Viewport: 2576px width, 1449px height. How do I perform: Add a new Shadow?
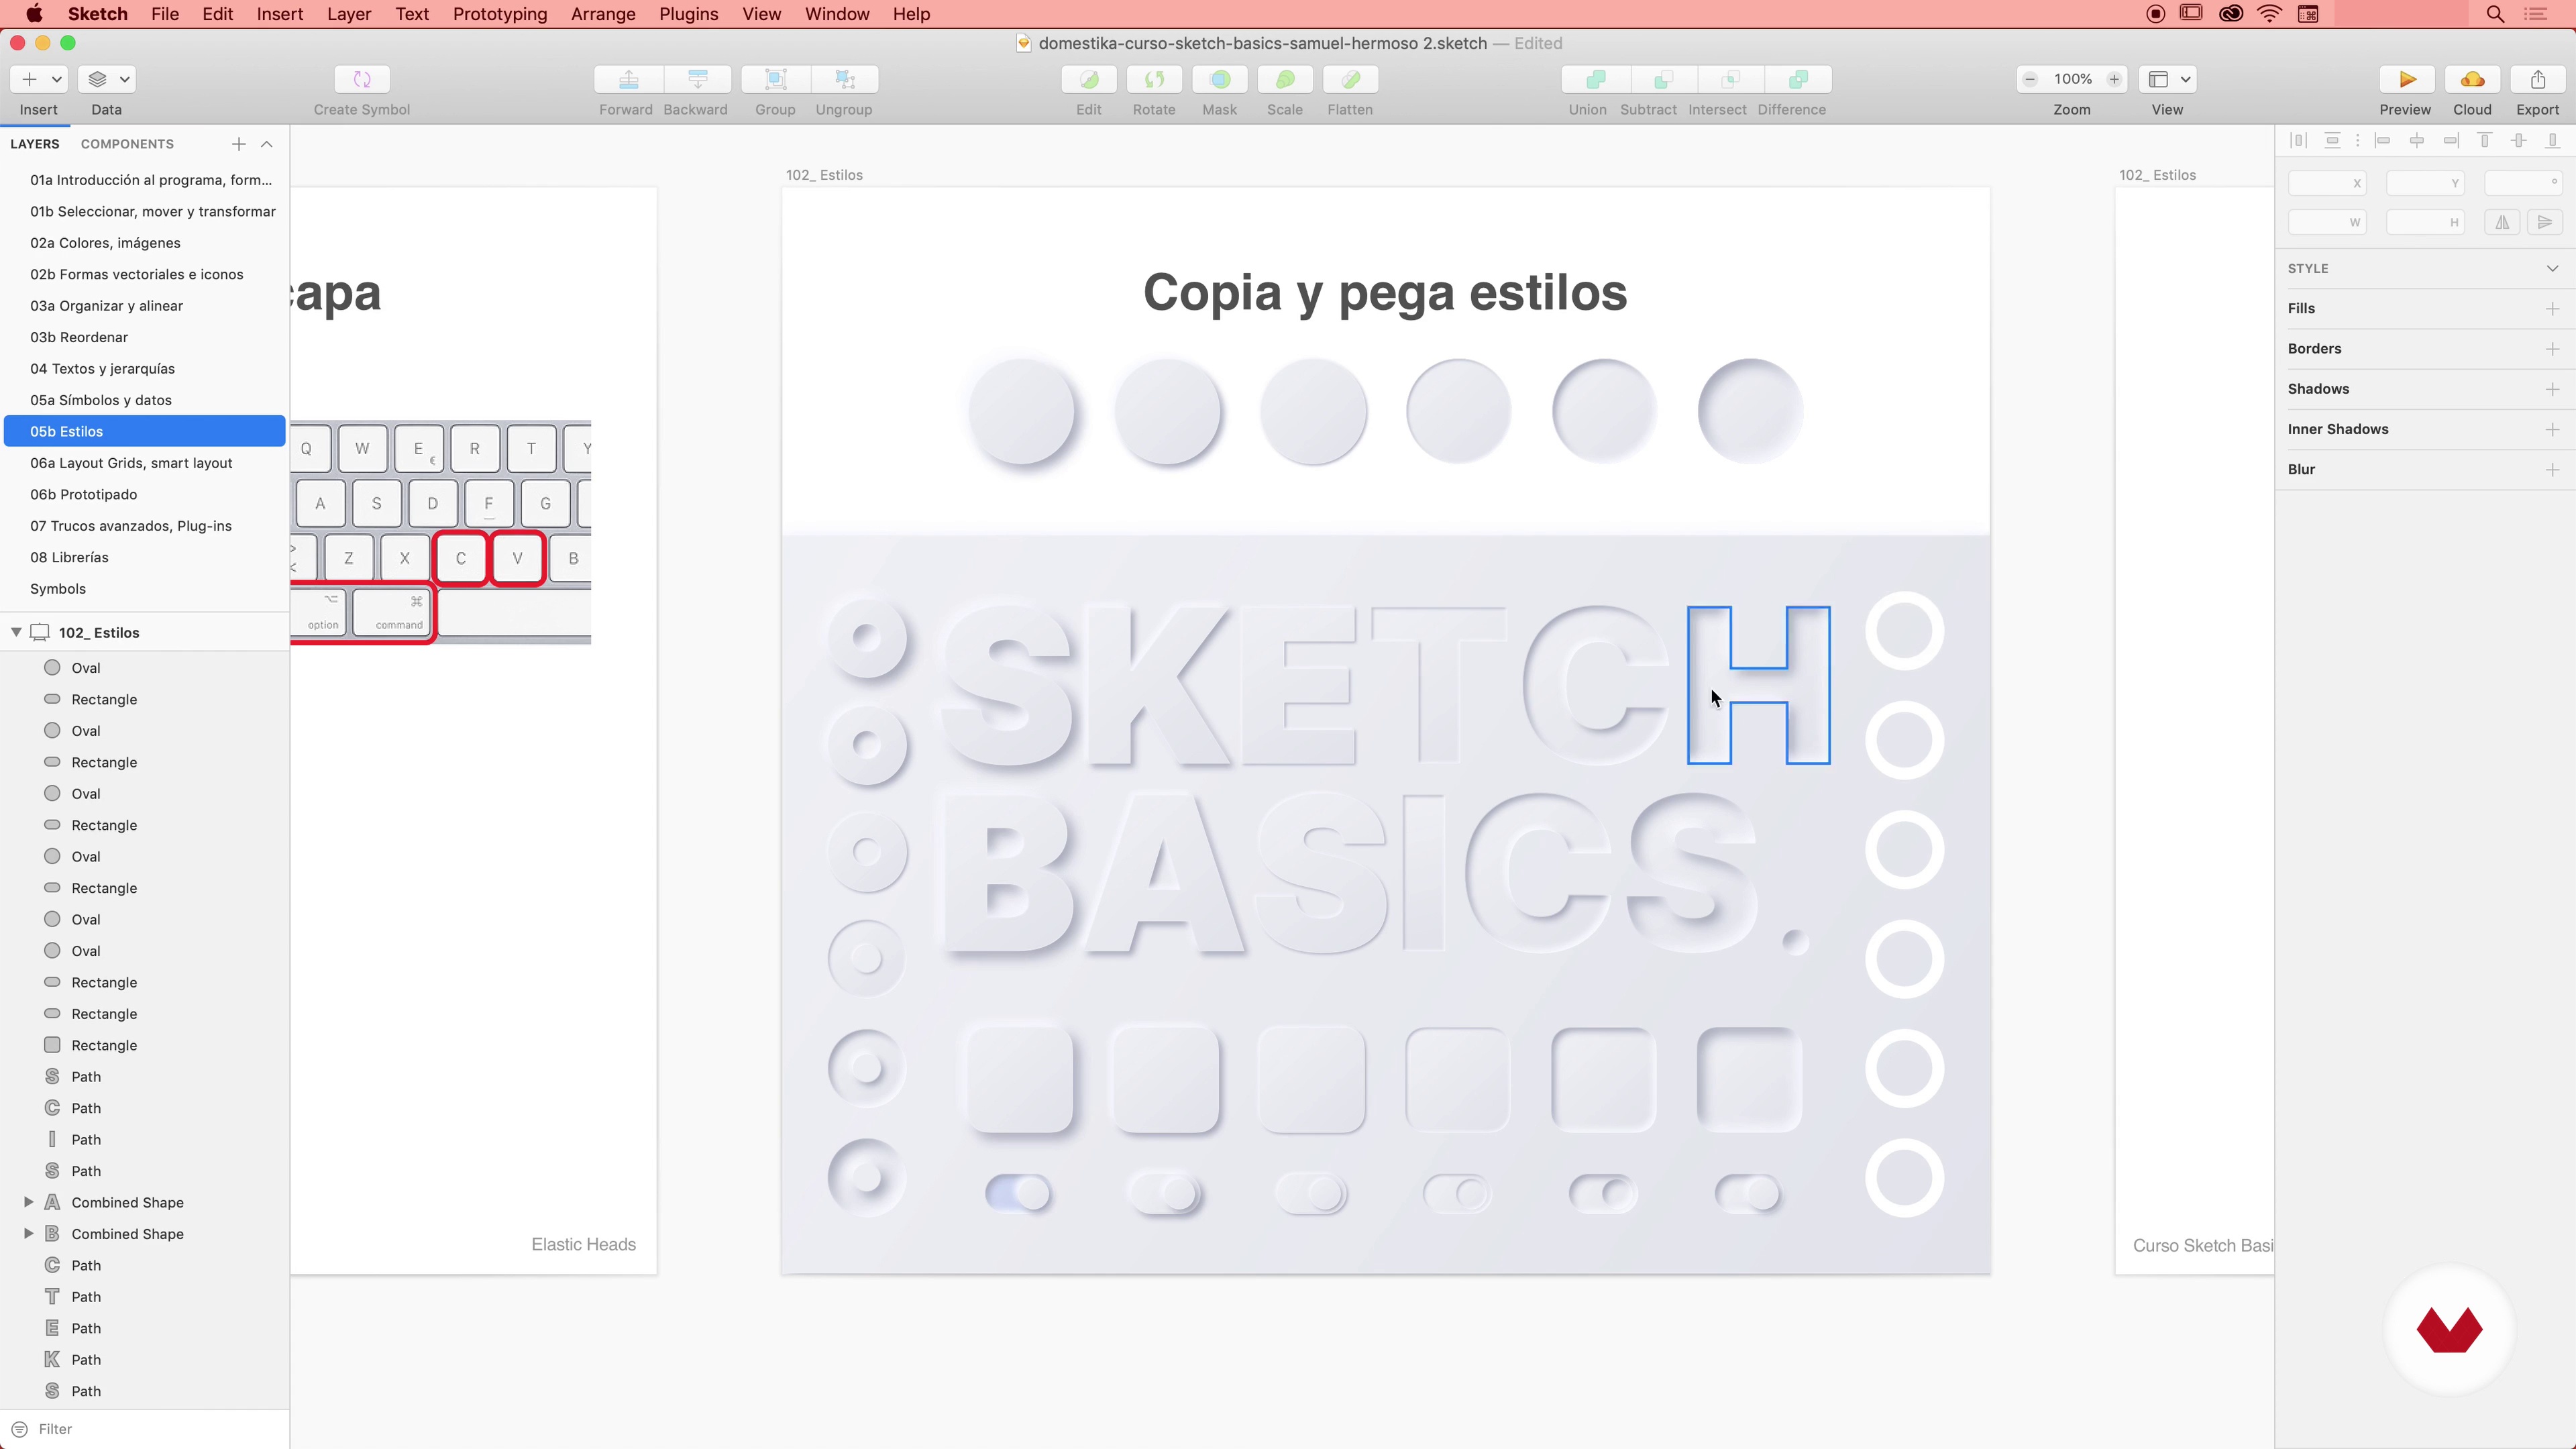[x=2552, y=389]
